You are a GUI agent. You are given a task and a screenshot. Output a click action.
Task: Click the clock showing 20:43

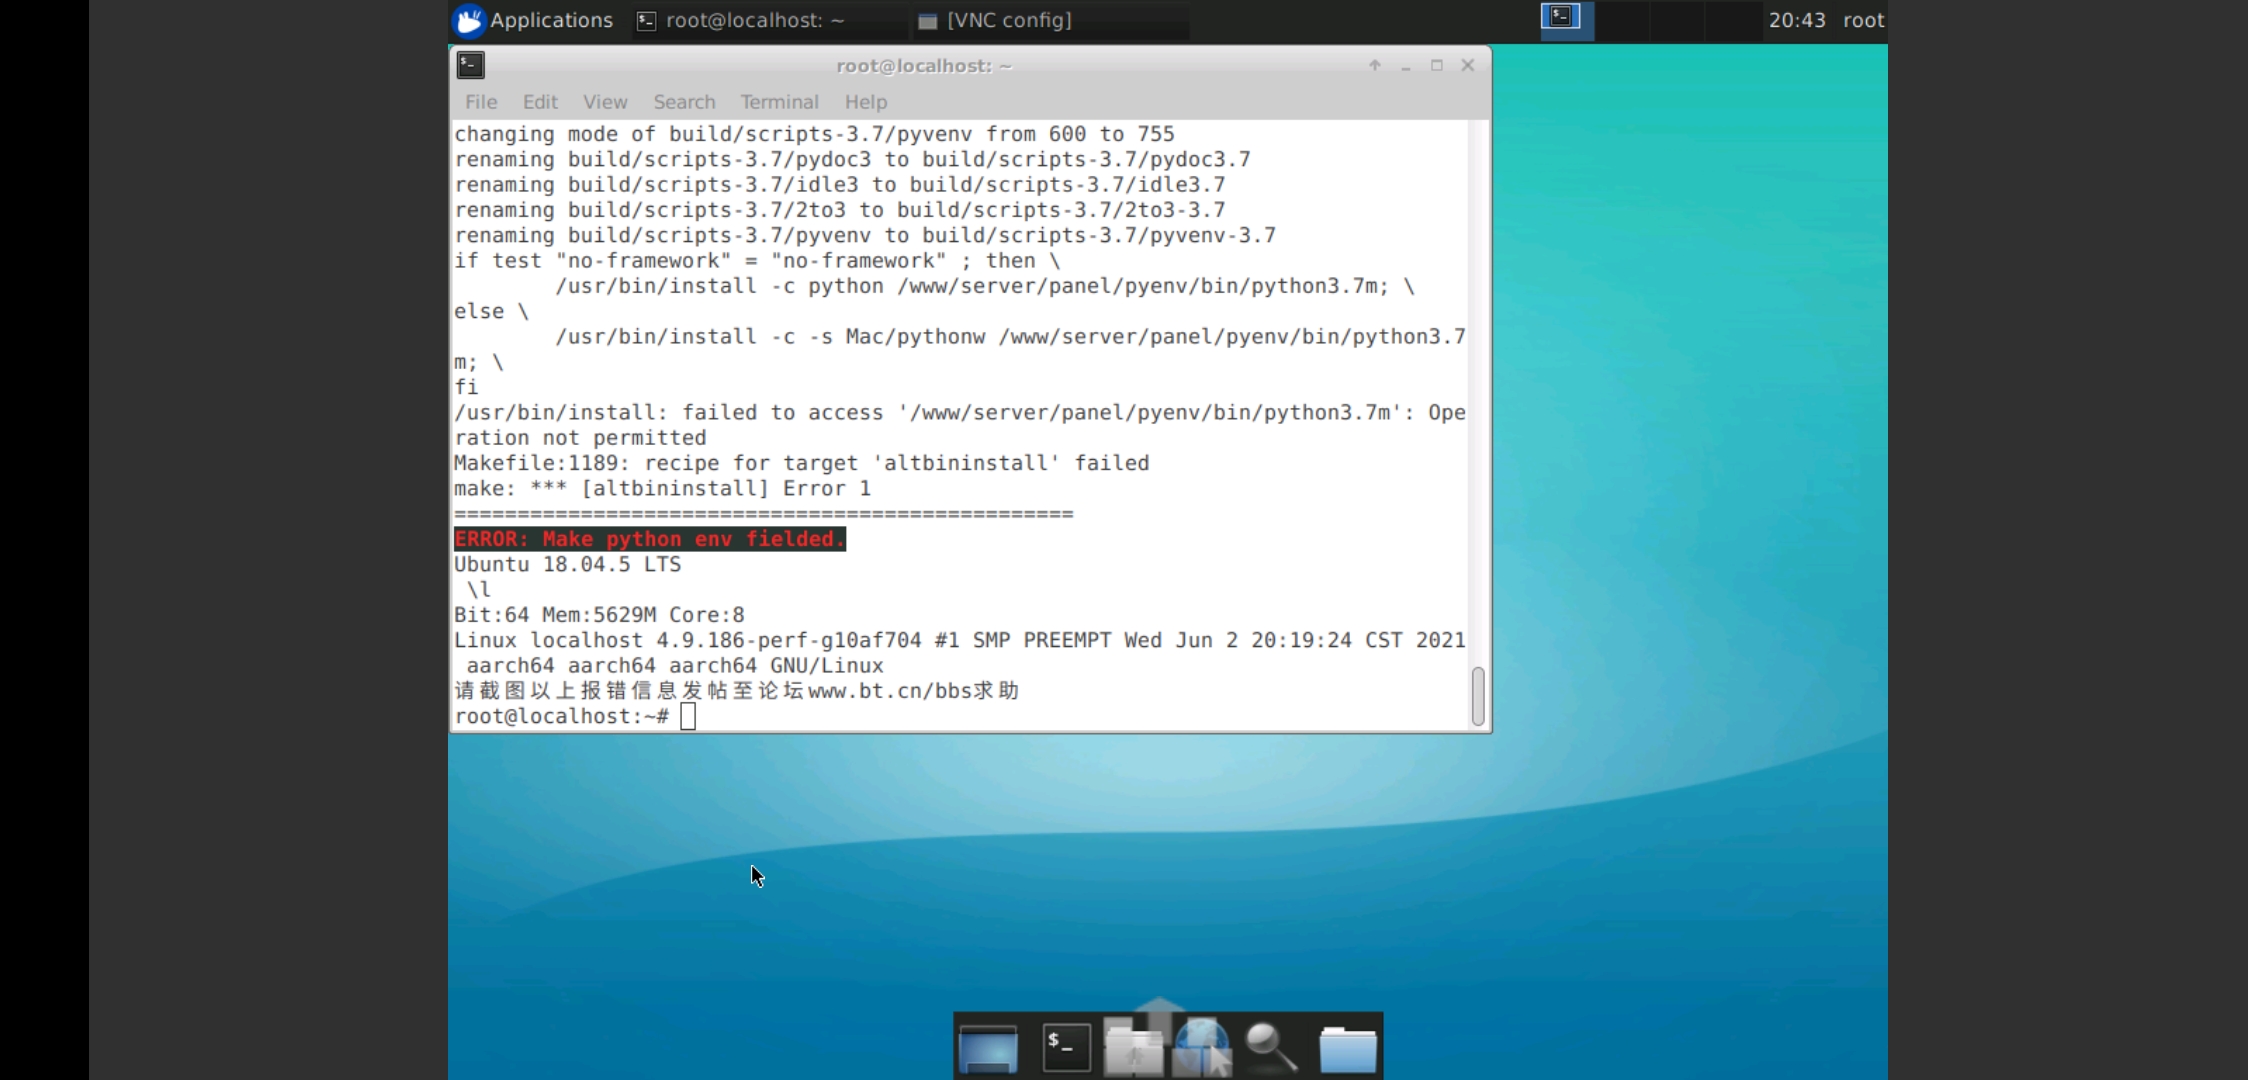pyautogui.click(x=1797, y=20)
